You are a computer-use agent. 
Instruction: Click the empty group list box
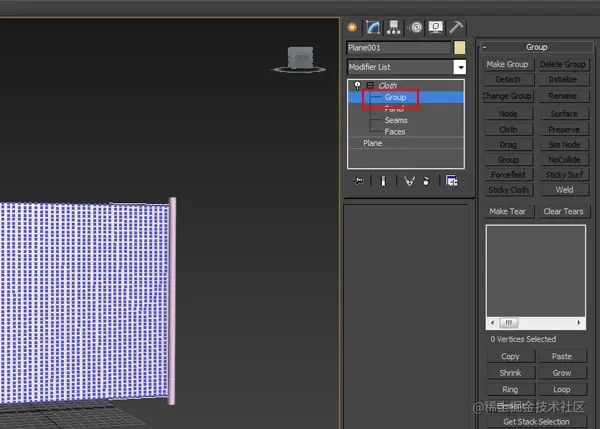click(536, 271)
